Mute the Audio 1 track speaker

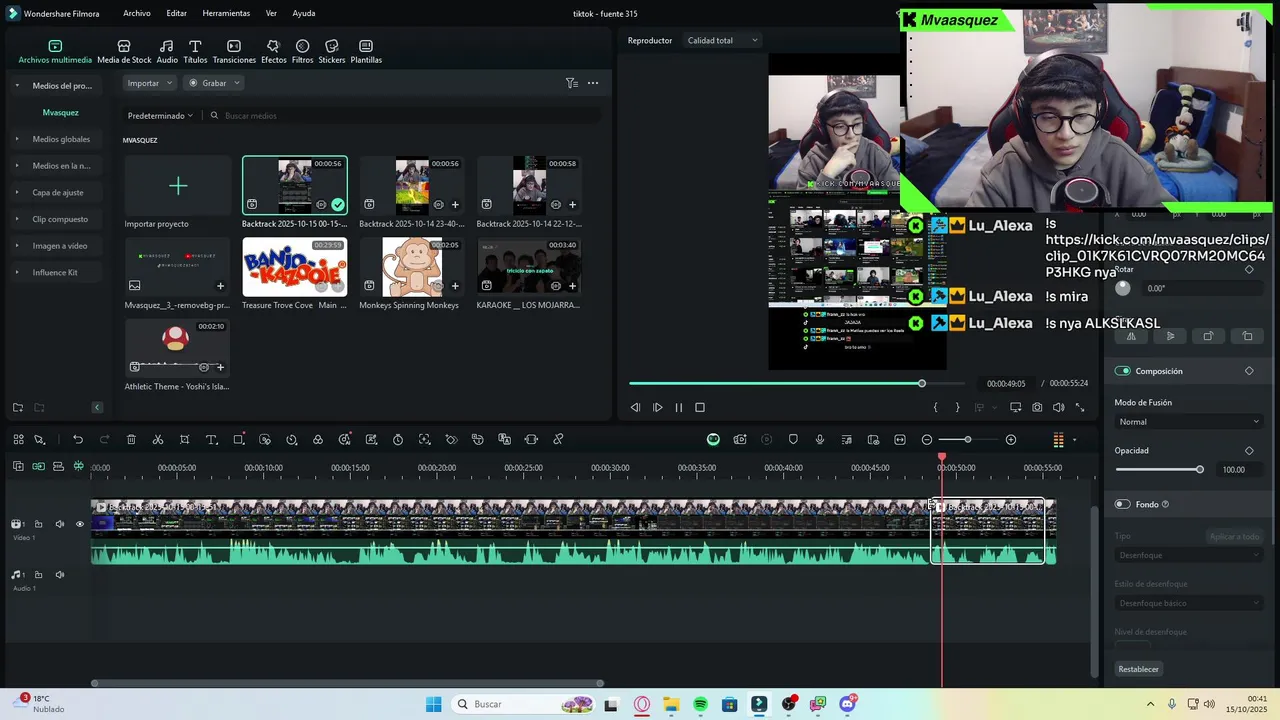60,575
